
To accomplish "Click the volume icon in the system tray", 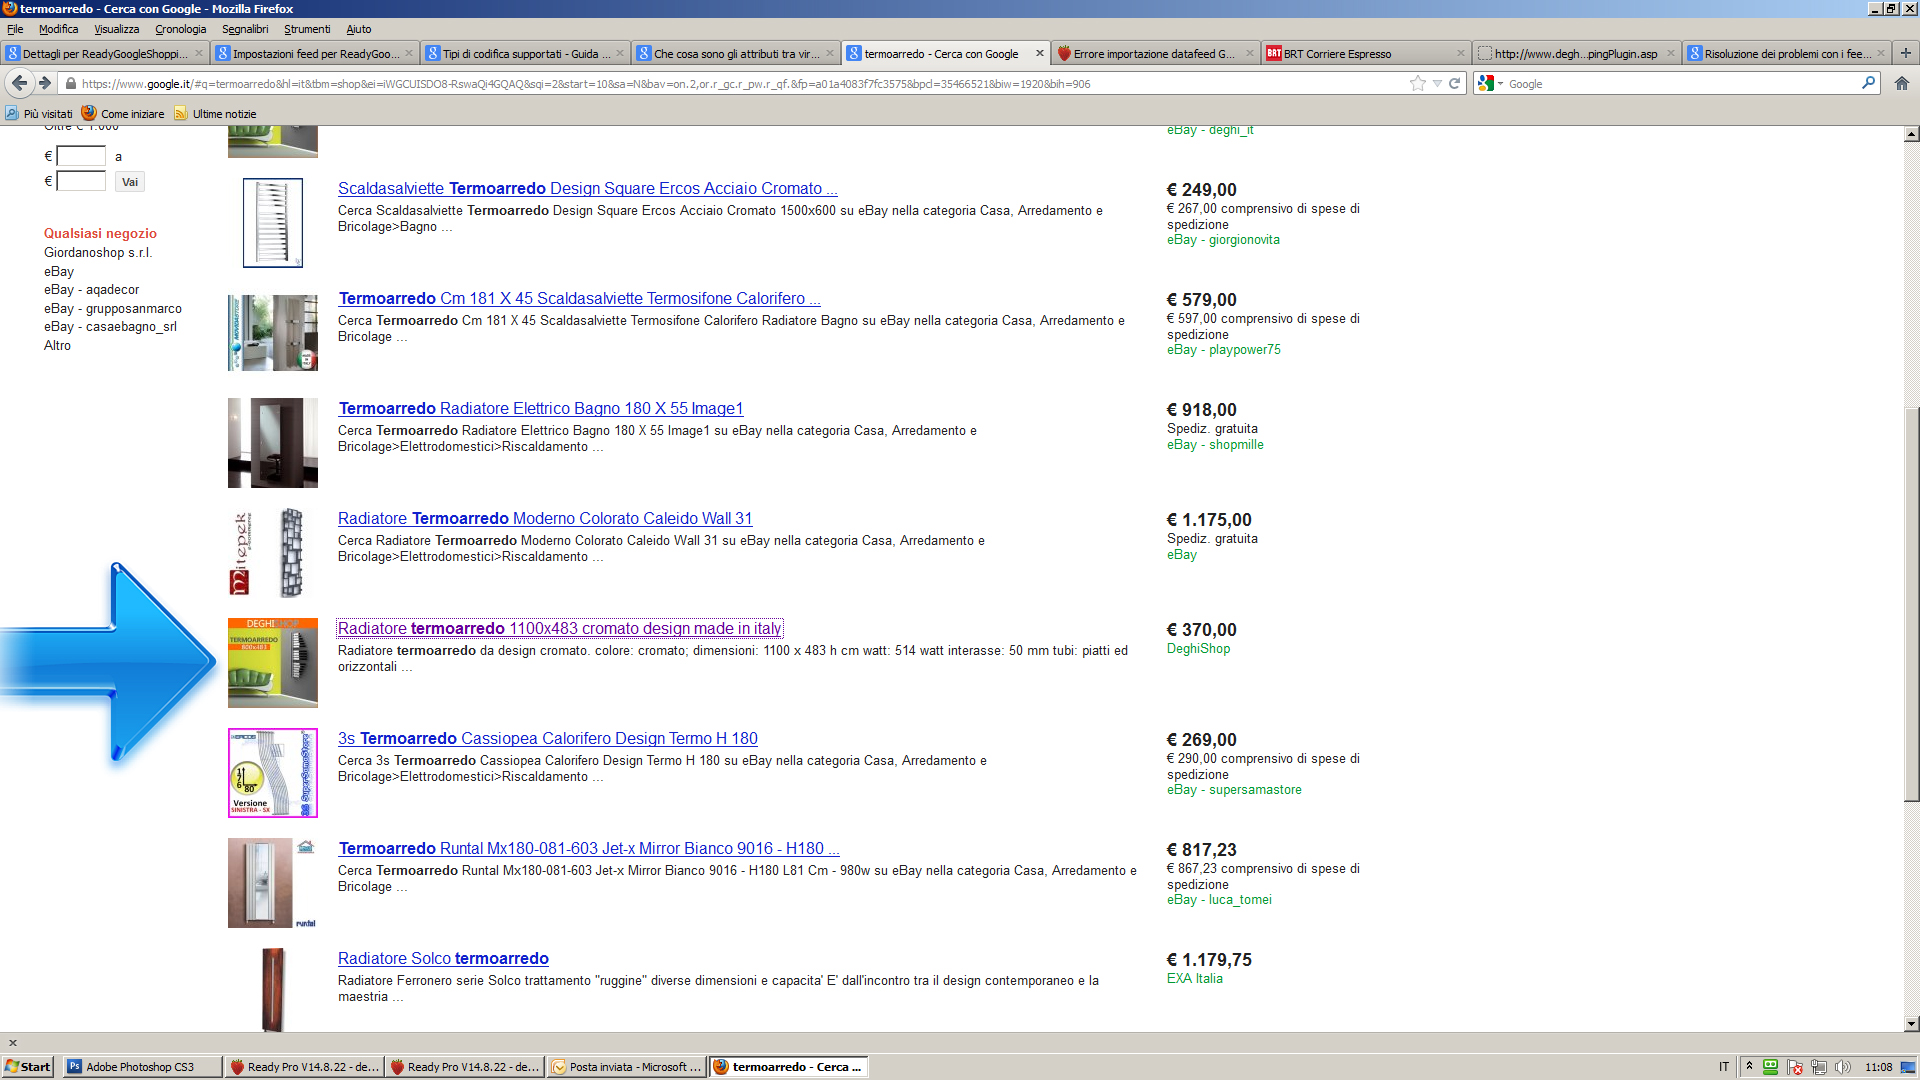I will [x=1842, y=1067].
